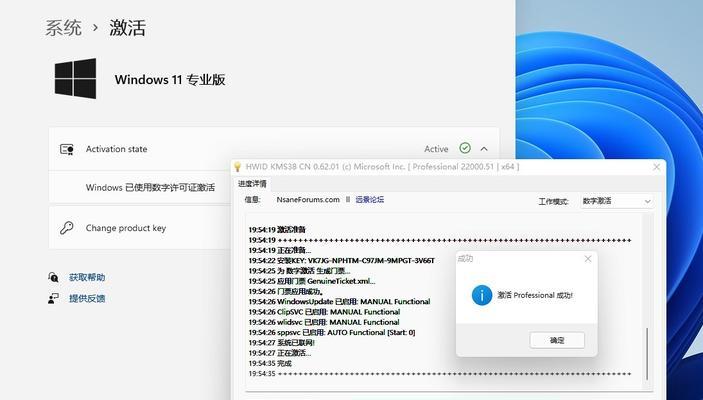Click the green Active checkmark icon
The width and height of the screenshot is (703, 400).
click(x=465, y=148)
